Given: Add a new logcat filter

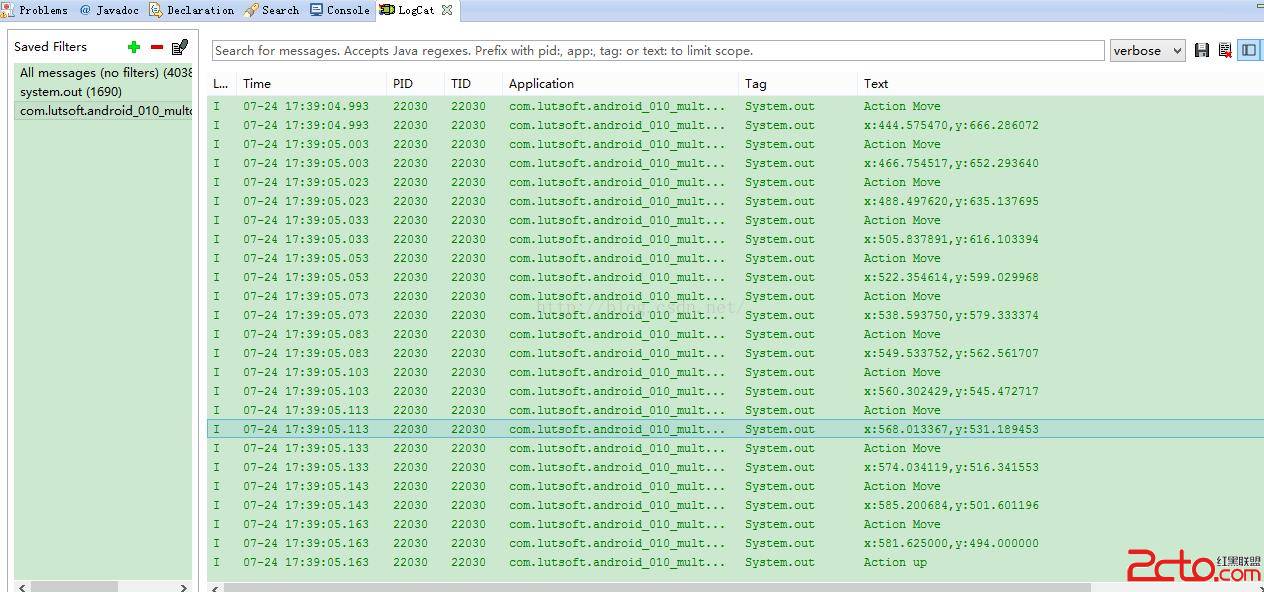Looking at the screenshot, I should pos(134,47).
